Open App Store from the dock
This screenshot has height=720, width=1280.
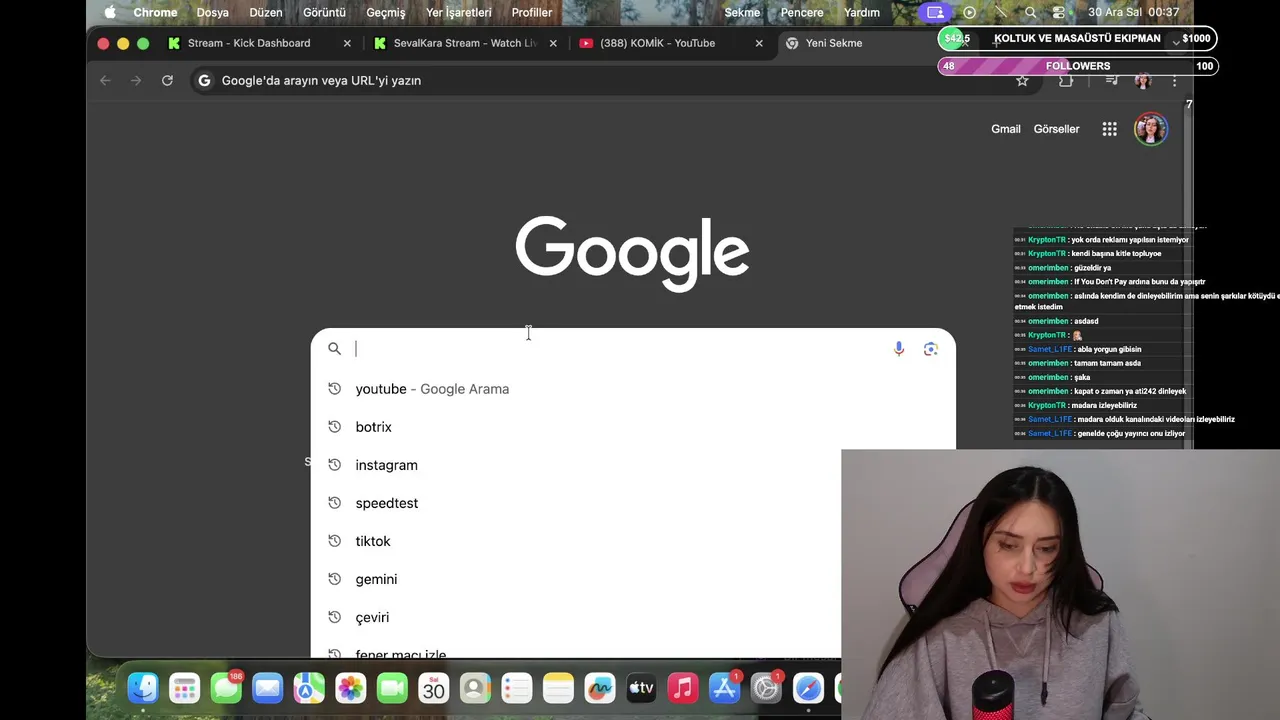724,688
